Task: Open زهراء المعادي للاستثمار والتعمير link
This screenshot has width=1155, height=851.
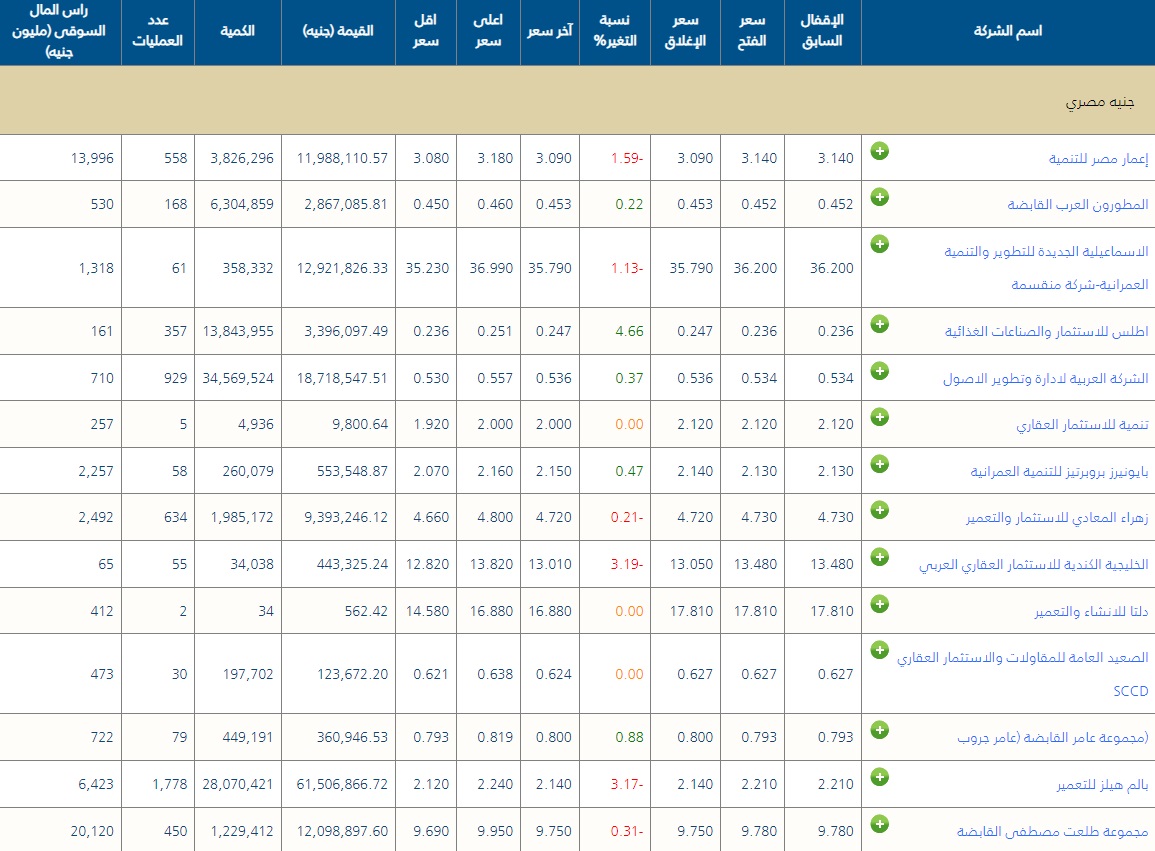Action: point(1057,518)
